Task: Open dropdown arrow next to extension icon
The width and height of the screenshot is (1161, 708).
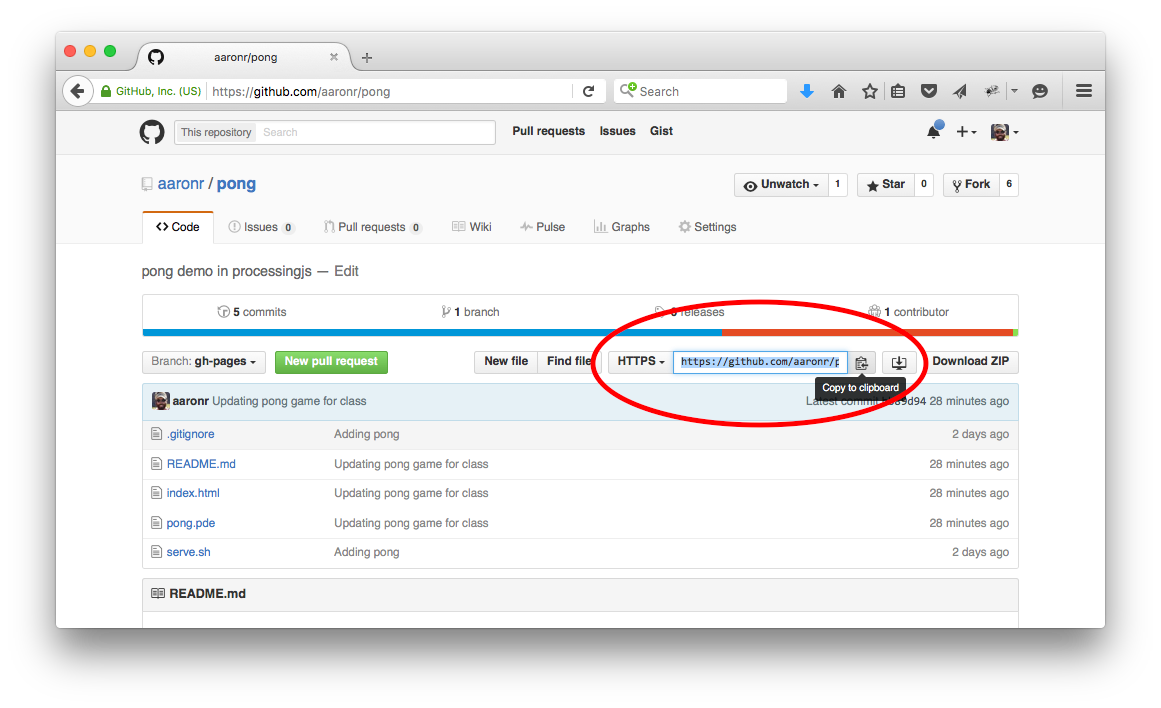Action: [x=1014, y=91]
